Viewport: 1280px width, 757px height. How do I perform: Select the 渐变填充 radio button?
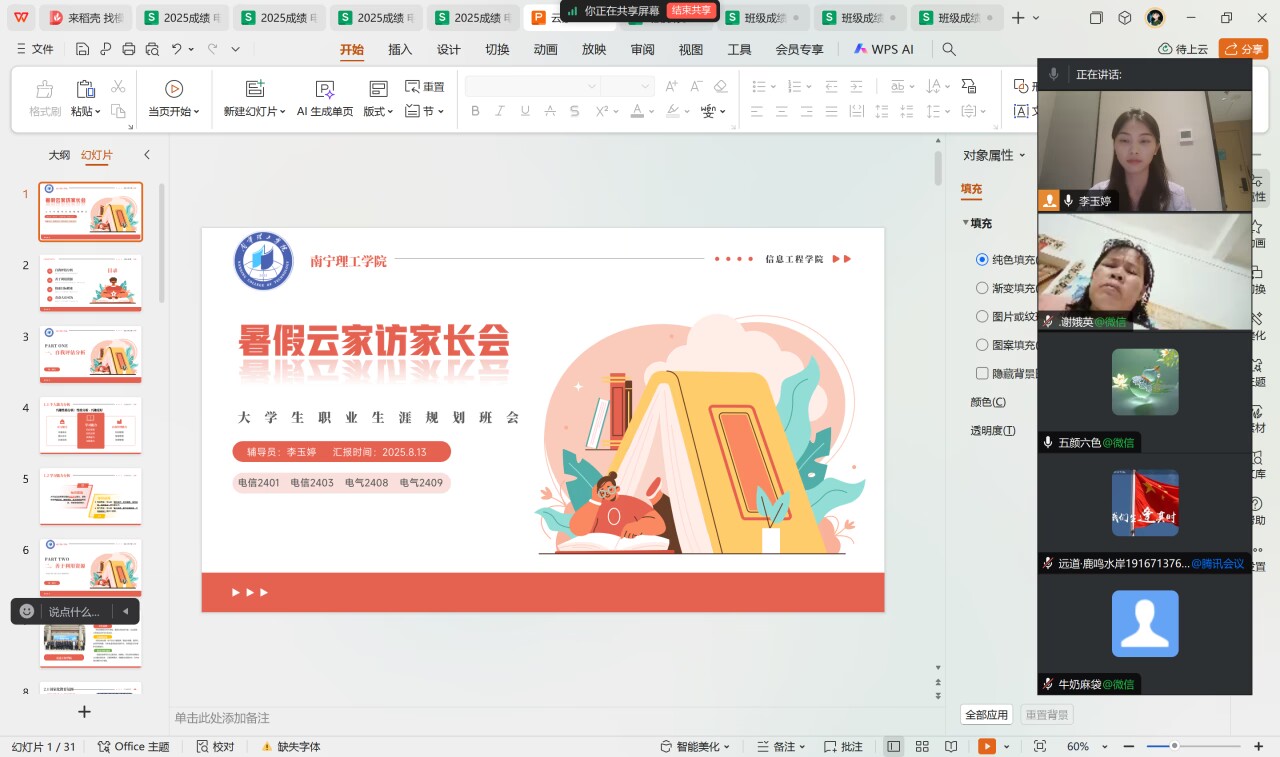982,288
